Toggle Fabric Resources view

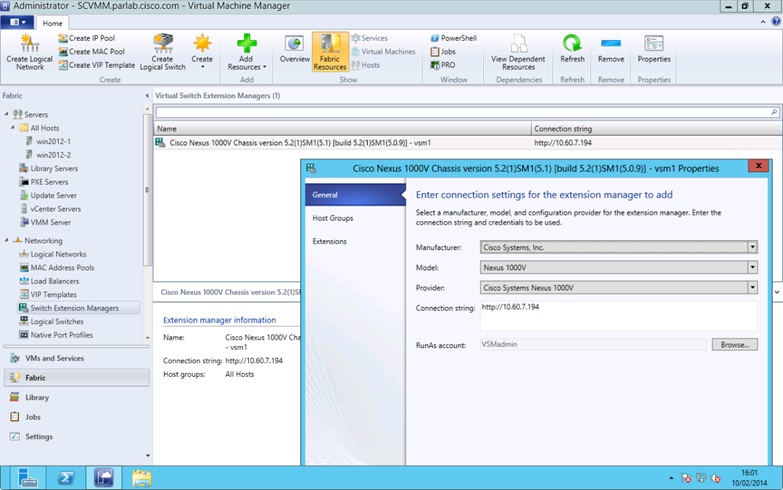[330, 52]
